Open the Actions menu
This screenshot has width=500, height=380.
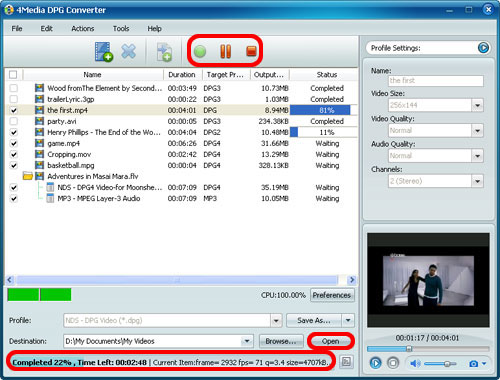tap(83, 29)
